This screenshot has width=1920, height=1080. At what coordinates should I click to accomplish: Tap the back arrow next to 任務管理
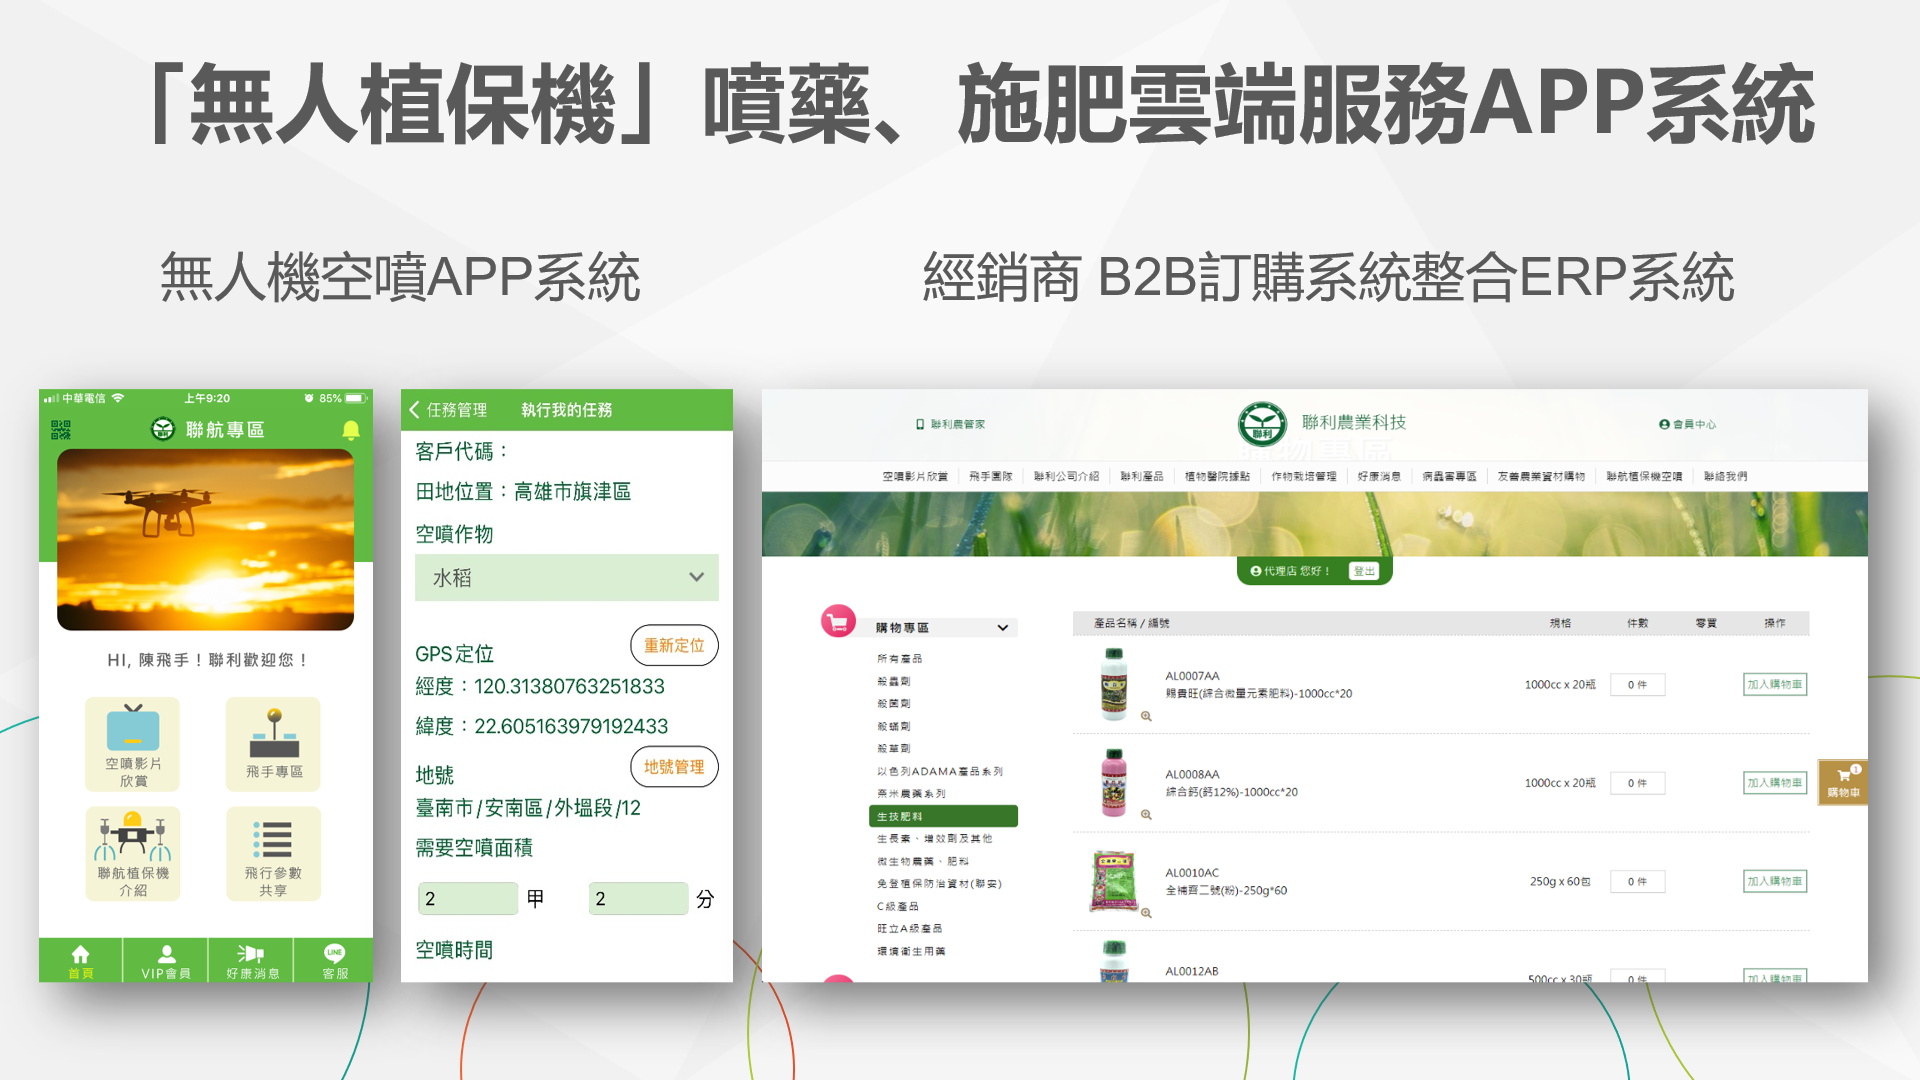point(414,410)
